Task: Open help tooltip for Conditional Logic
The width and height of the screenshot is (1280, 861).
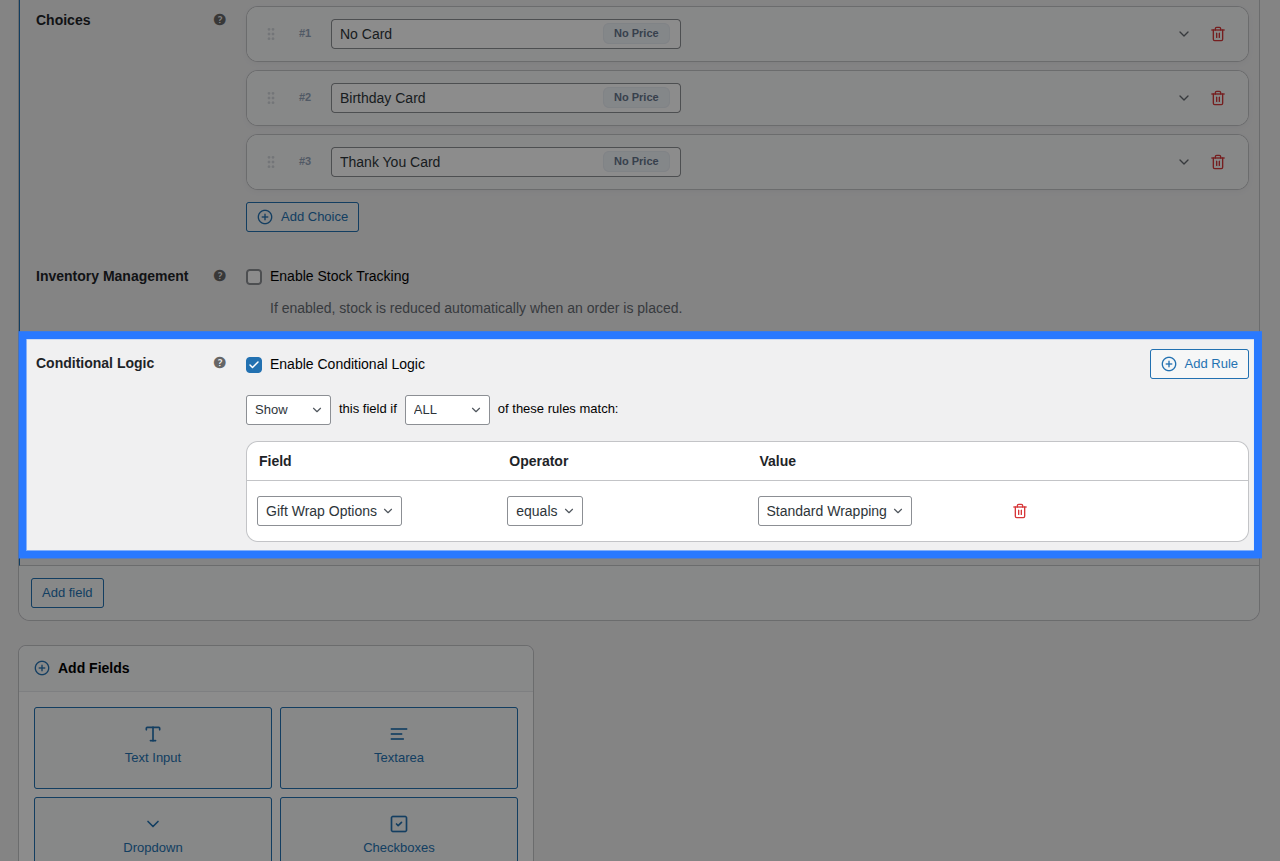Action: pos(220,362)
